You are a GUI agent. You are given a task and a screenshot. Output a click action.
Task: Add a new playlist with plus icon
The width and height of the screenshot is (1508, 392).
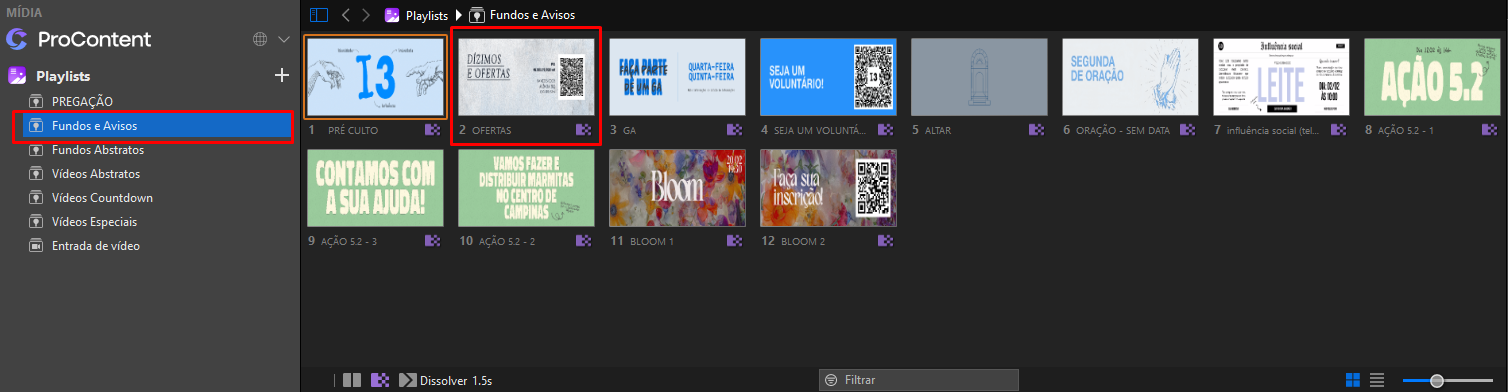click(282, 75)
